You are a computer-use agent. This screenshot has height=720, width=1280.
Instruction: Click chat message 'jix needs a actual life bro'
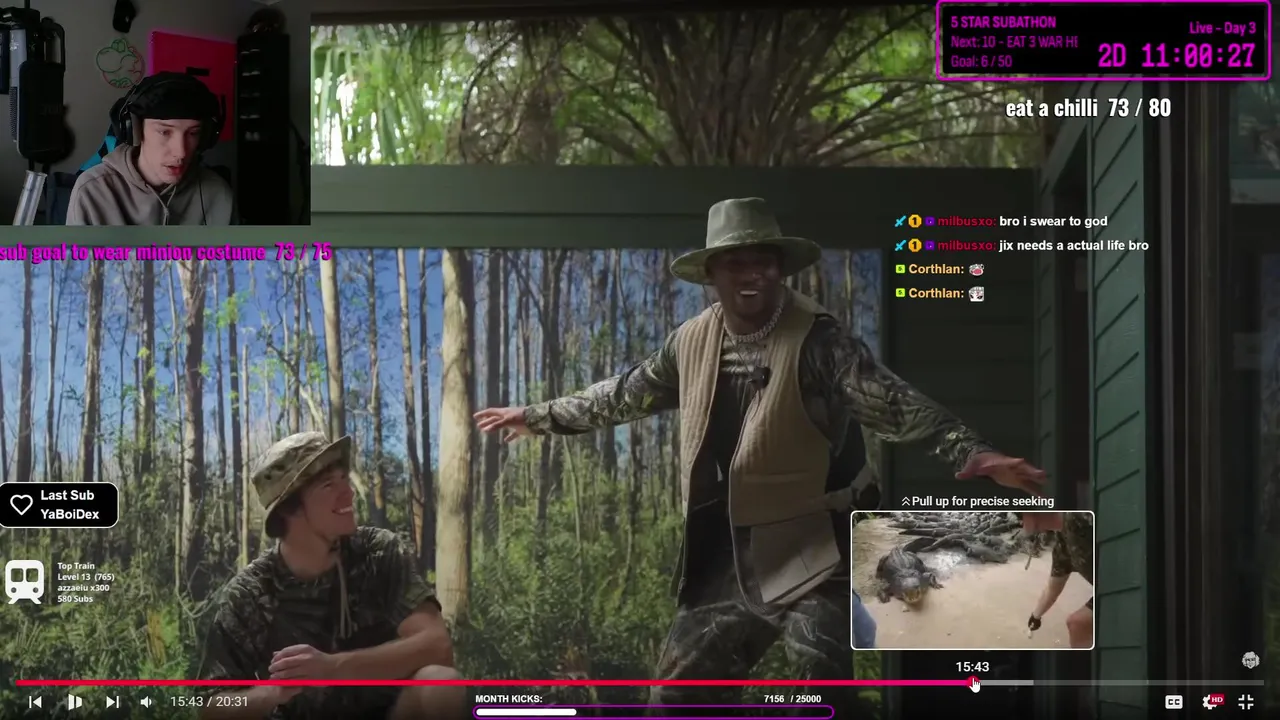(1074, 245)
